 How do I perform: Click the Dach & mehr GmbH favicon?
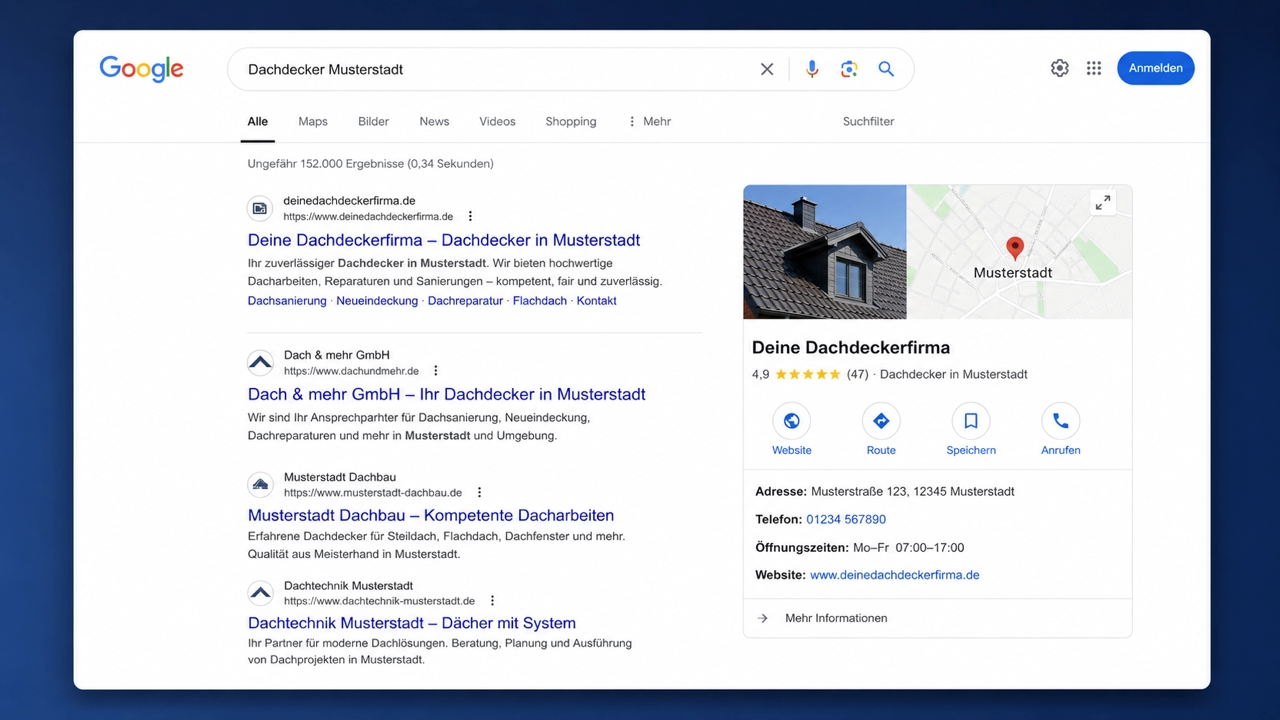[260, 362]
